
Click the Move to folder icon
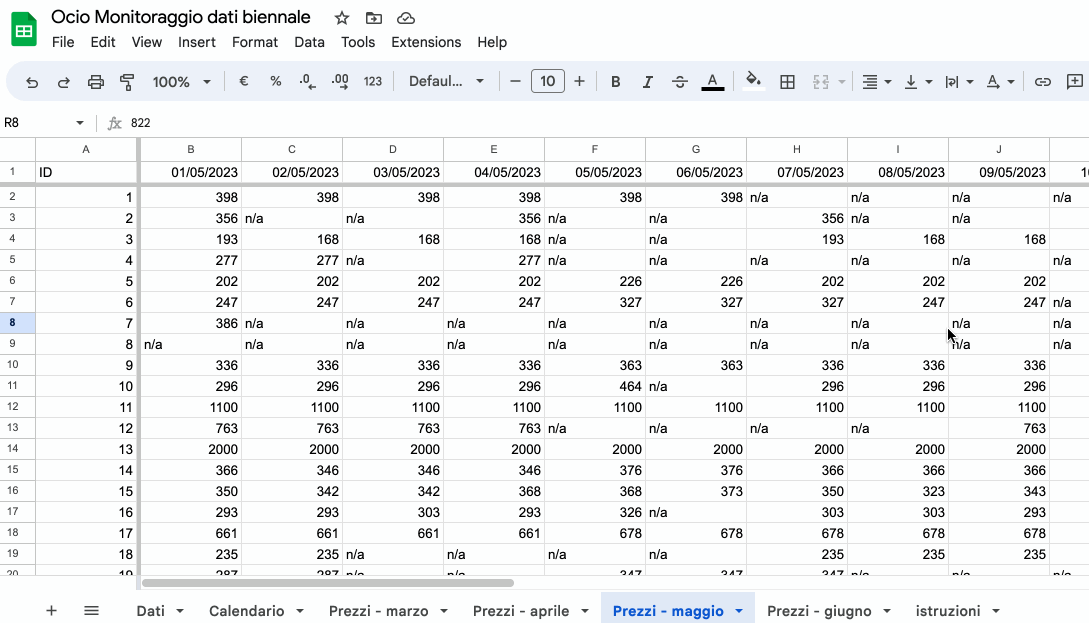374,18
